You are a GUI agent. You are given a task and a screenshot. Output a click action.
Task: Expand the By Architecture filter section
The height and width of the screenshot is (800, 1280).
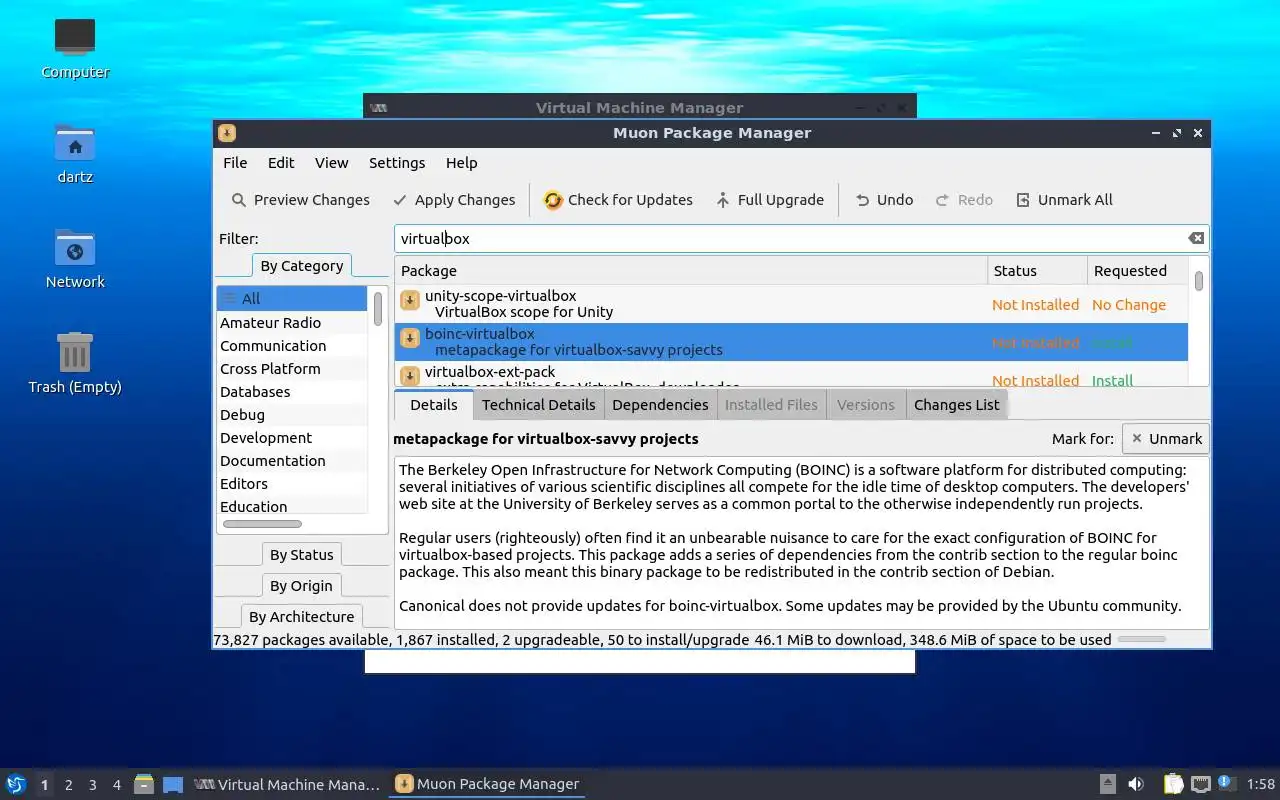(302, 617)
